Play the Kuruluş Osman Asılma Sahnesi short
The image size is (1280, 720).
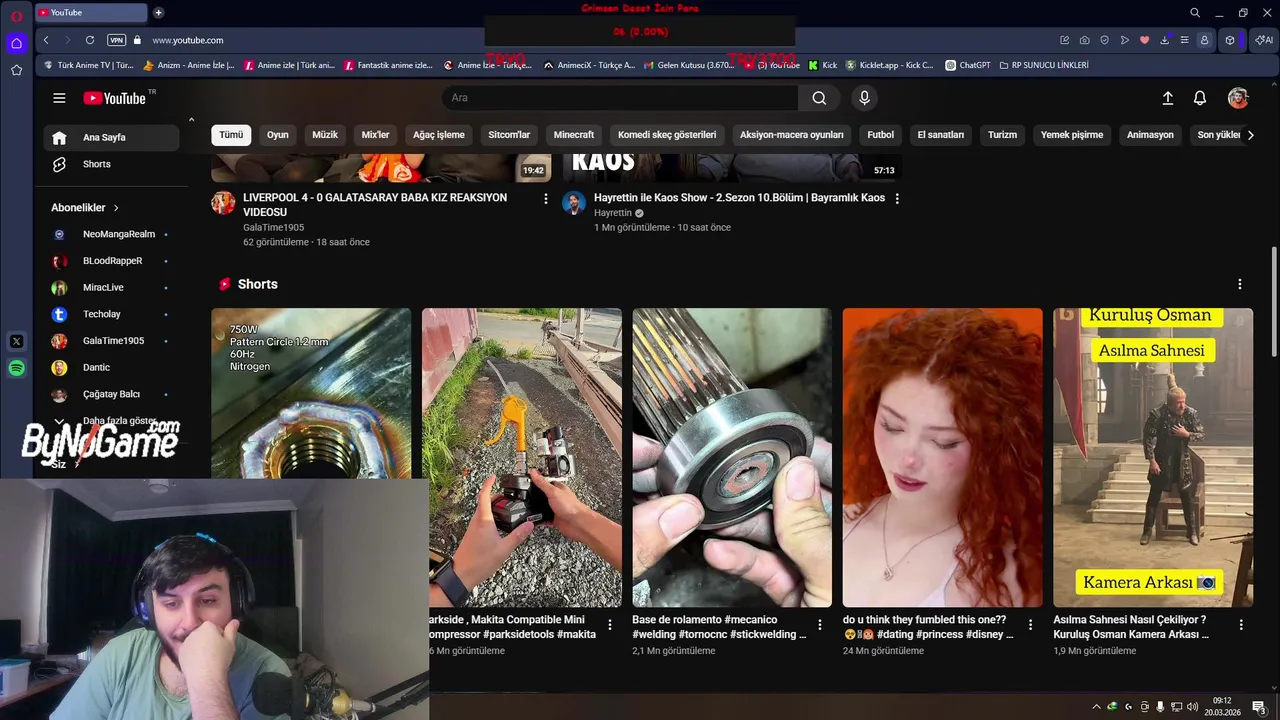1153,457
